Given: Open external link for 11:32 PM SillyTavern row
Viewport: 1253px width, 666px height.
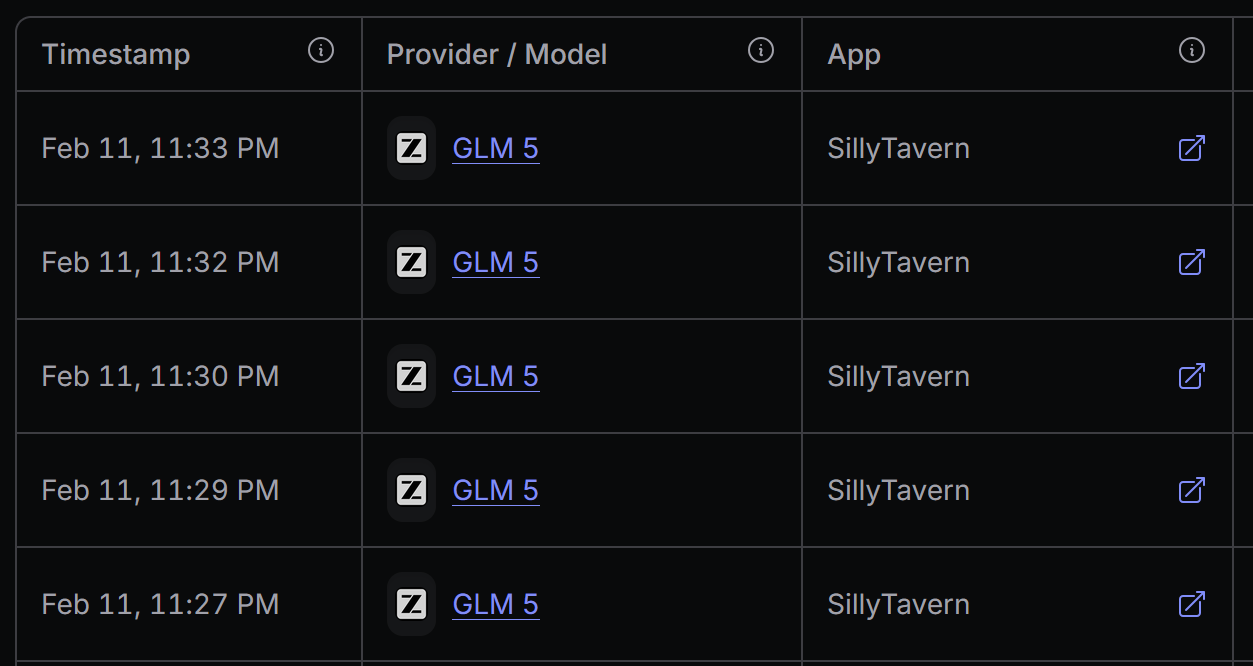Looking at the screenshot, I should (1192, 263).
